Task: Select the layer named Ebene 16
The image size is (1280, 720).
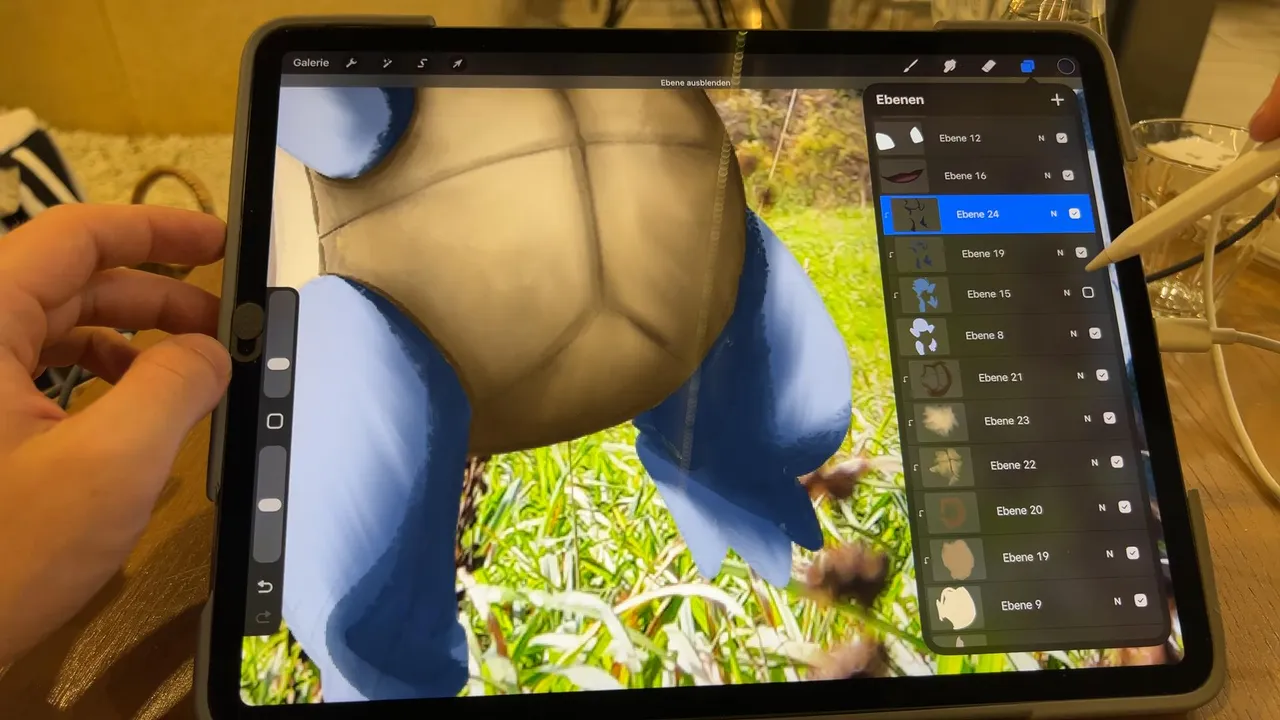Action: click(x=965, y=176)
